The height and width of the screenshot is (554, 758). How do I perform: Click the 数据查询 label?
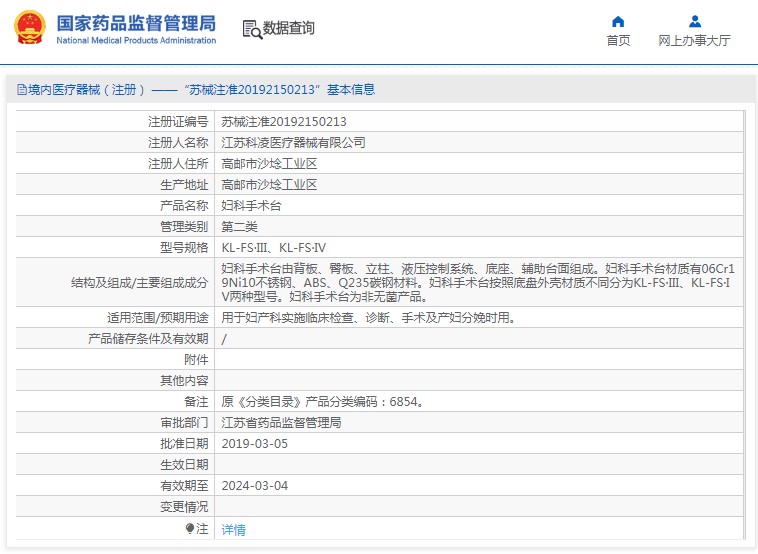pos(289,28)
